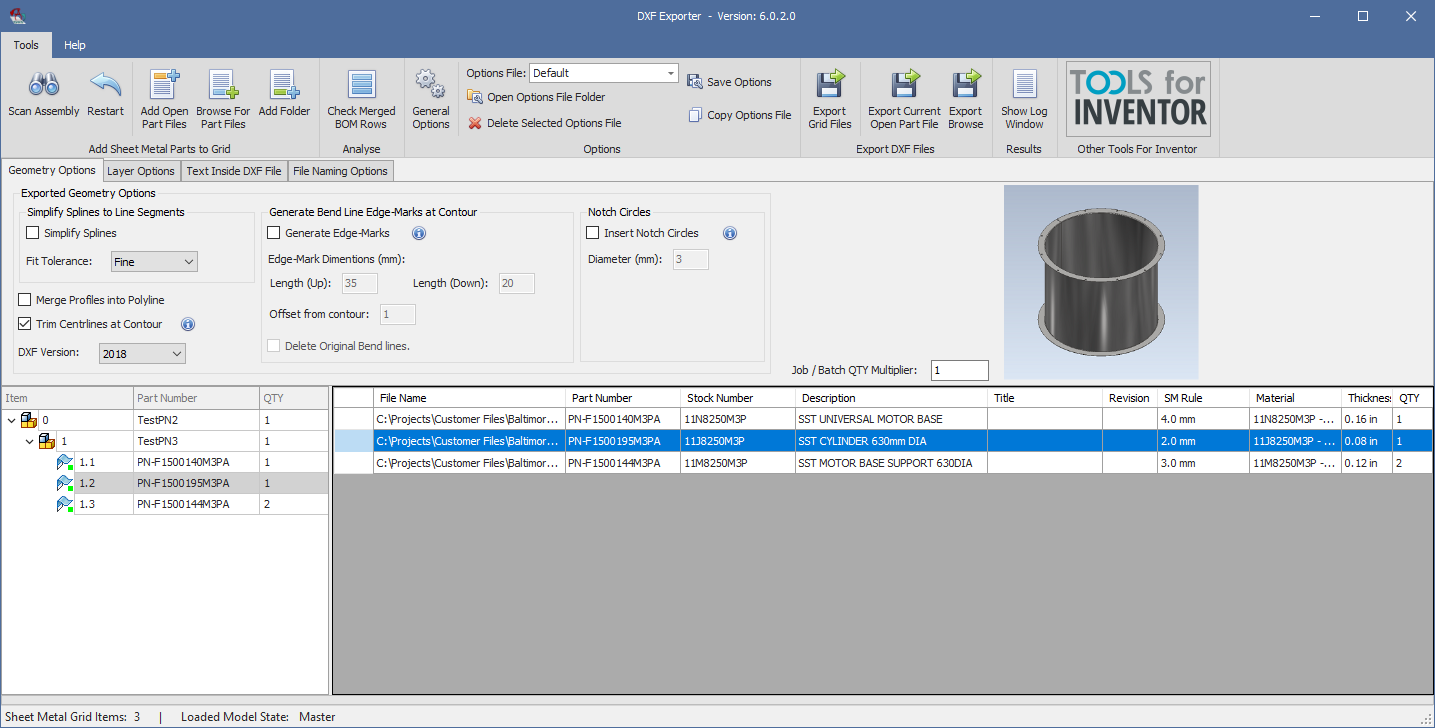Select tree item 1.3 PN-F1500144M3PA
This screenshot has width=1435, height=728.
[x=182, y=504]
